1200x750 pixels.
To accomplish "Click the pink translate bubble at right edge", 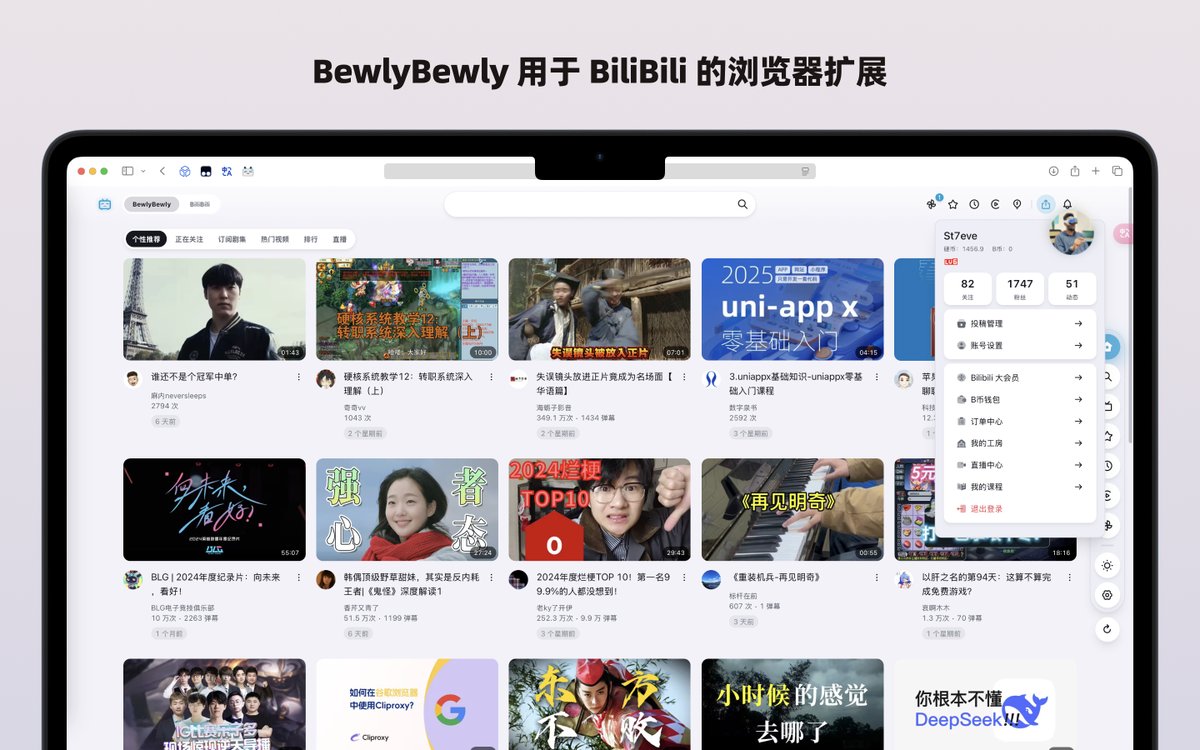I will click(x=1124, y=233).
